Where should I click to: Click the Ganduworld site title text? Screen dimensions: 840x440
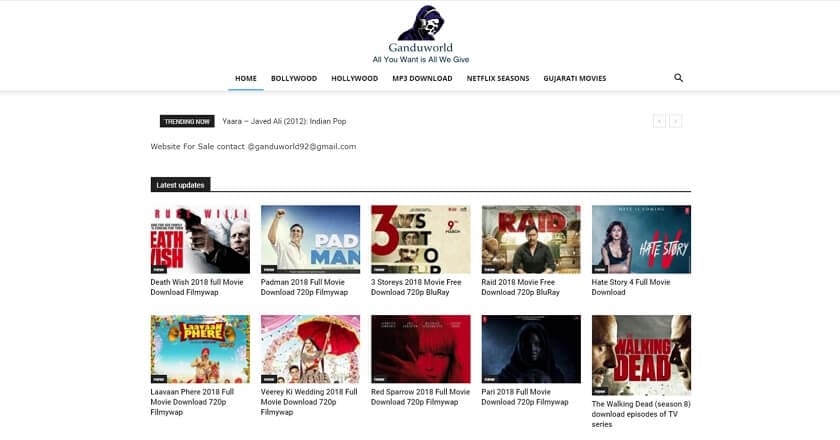pyautogui.click(x=421, y=47)
